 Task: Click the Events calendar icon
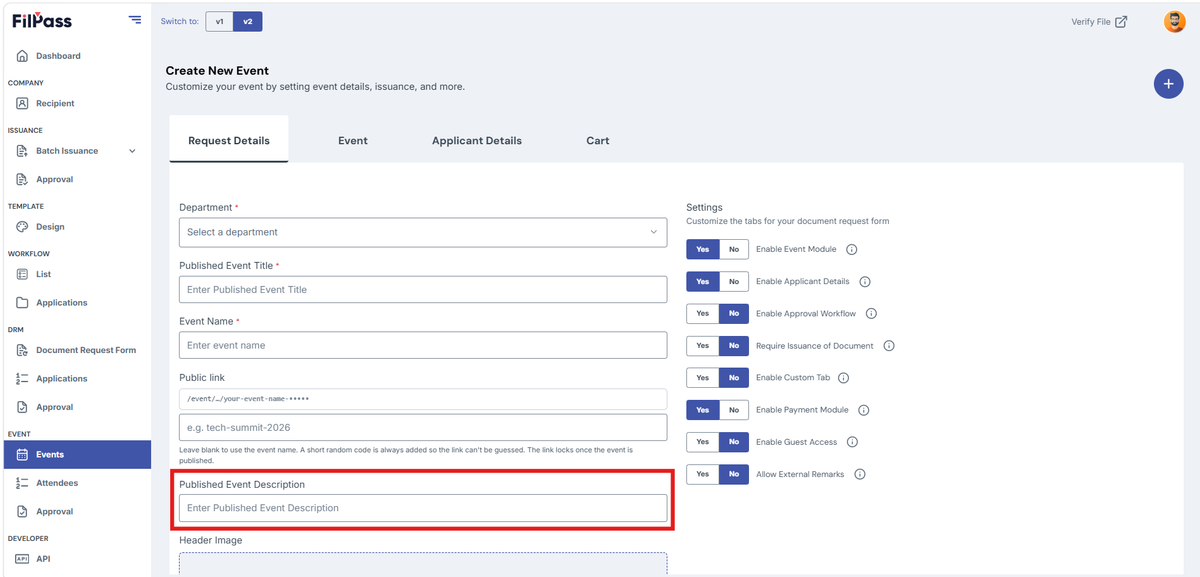point(22,454)
